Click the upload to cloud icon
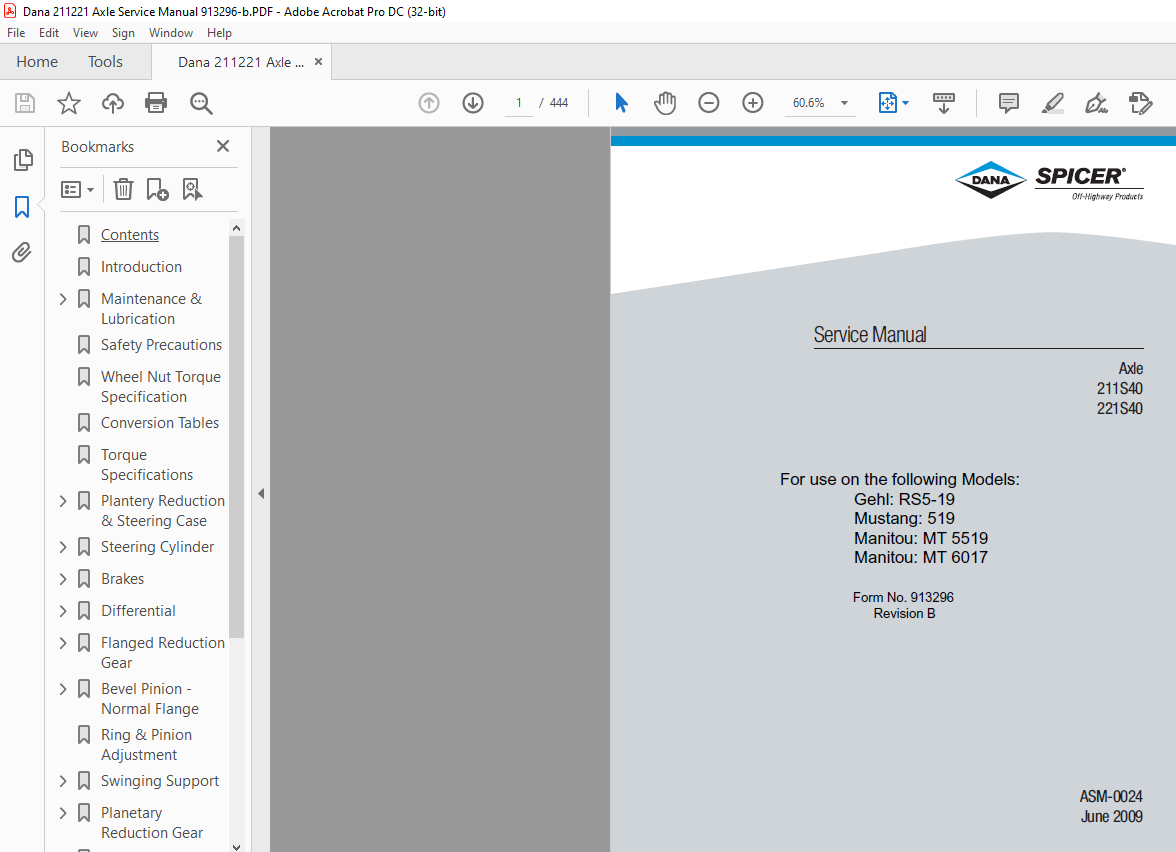 coord(112,103)
